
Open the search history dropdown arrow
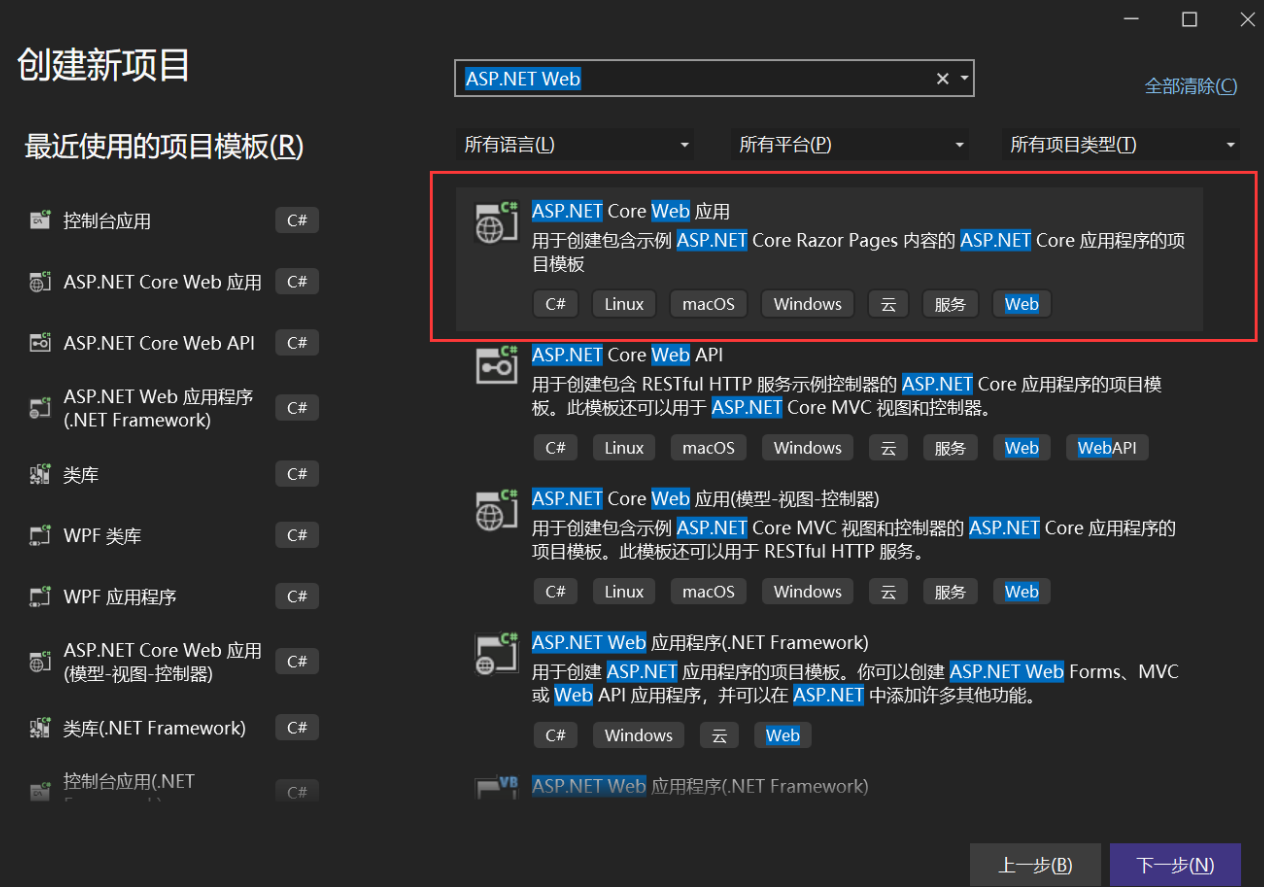pyautogui.click(x=963, y=78)
